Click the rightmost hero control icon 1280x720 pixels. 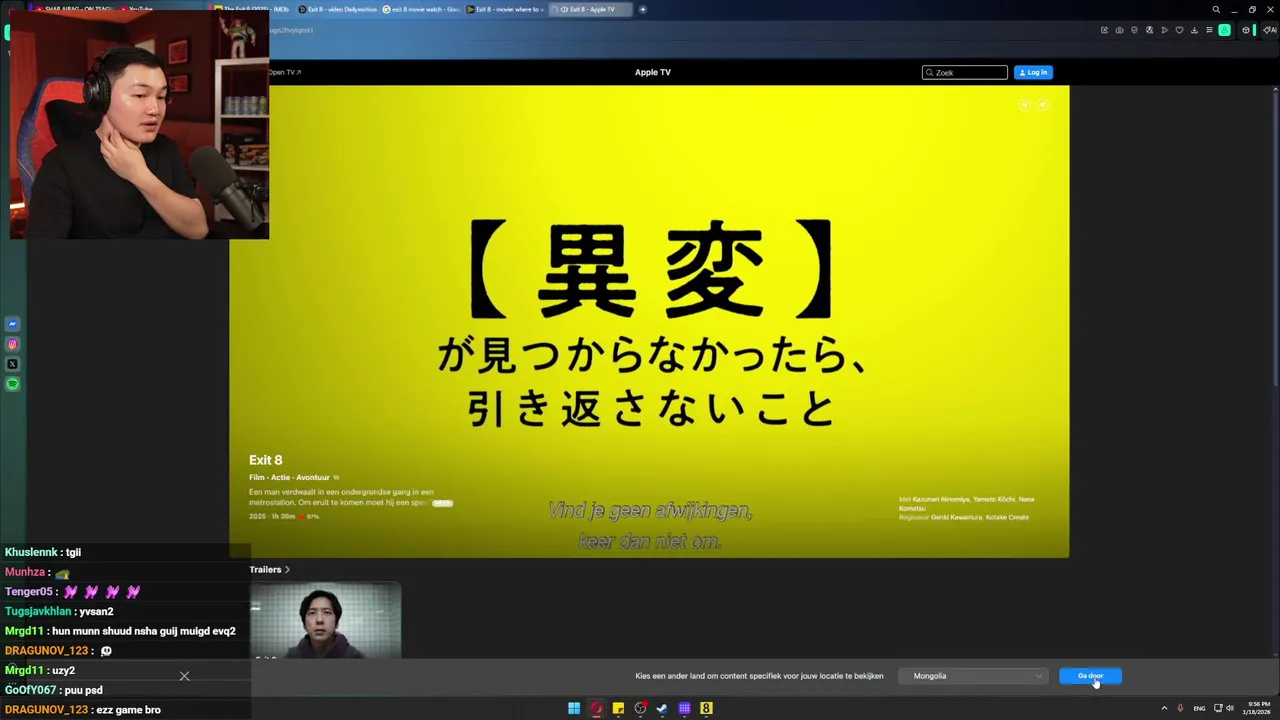pos(1043,104)
